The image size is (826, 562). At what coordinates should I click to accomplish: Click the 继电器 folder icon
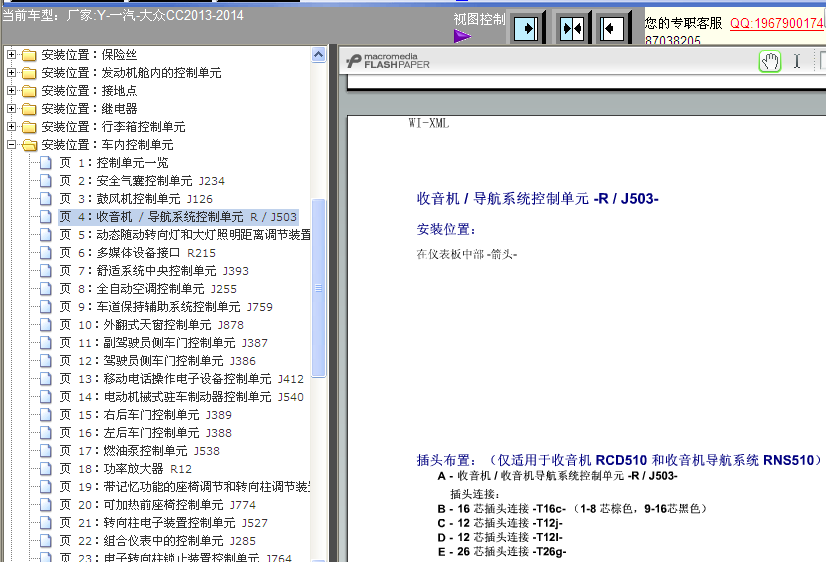29,109
